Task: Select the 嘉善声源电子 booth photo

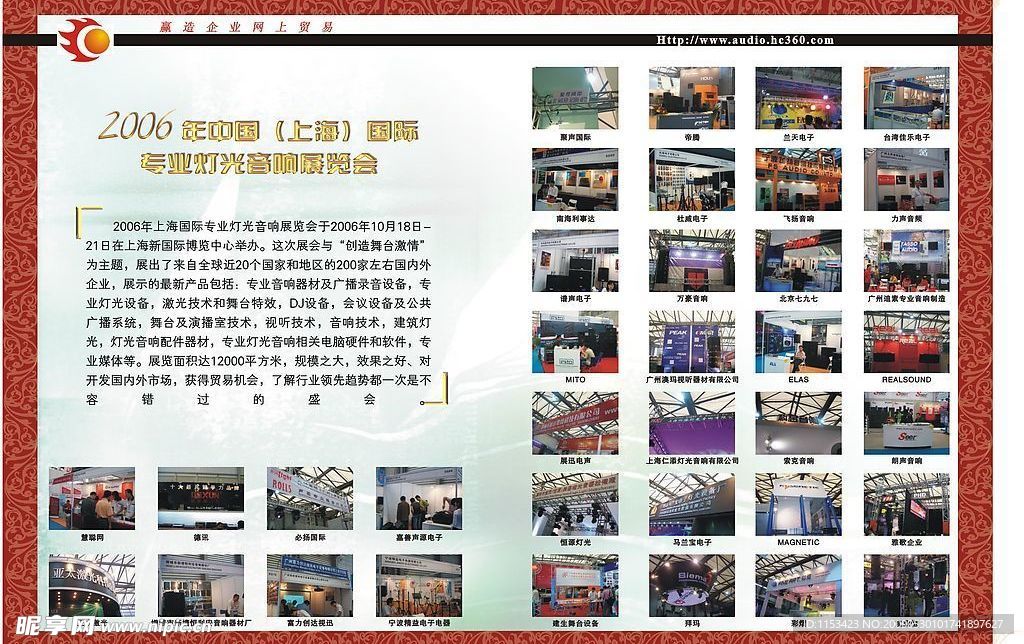Action: click(x=419, y=498)
